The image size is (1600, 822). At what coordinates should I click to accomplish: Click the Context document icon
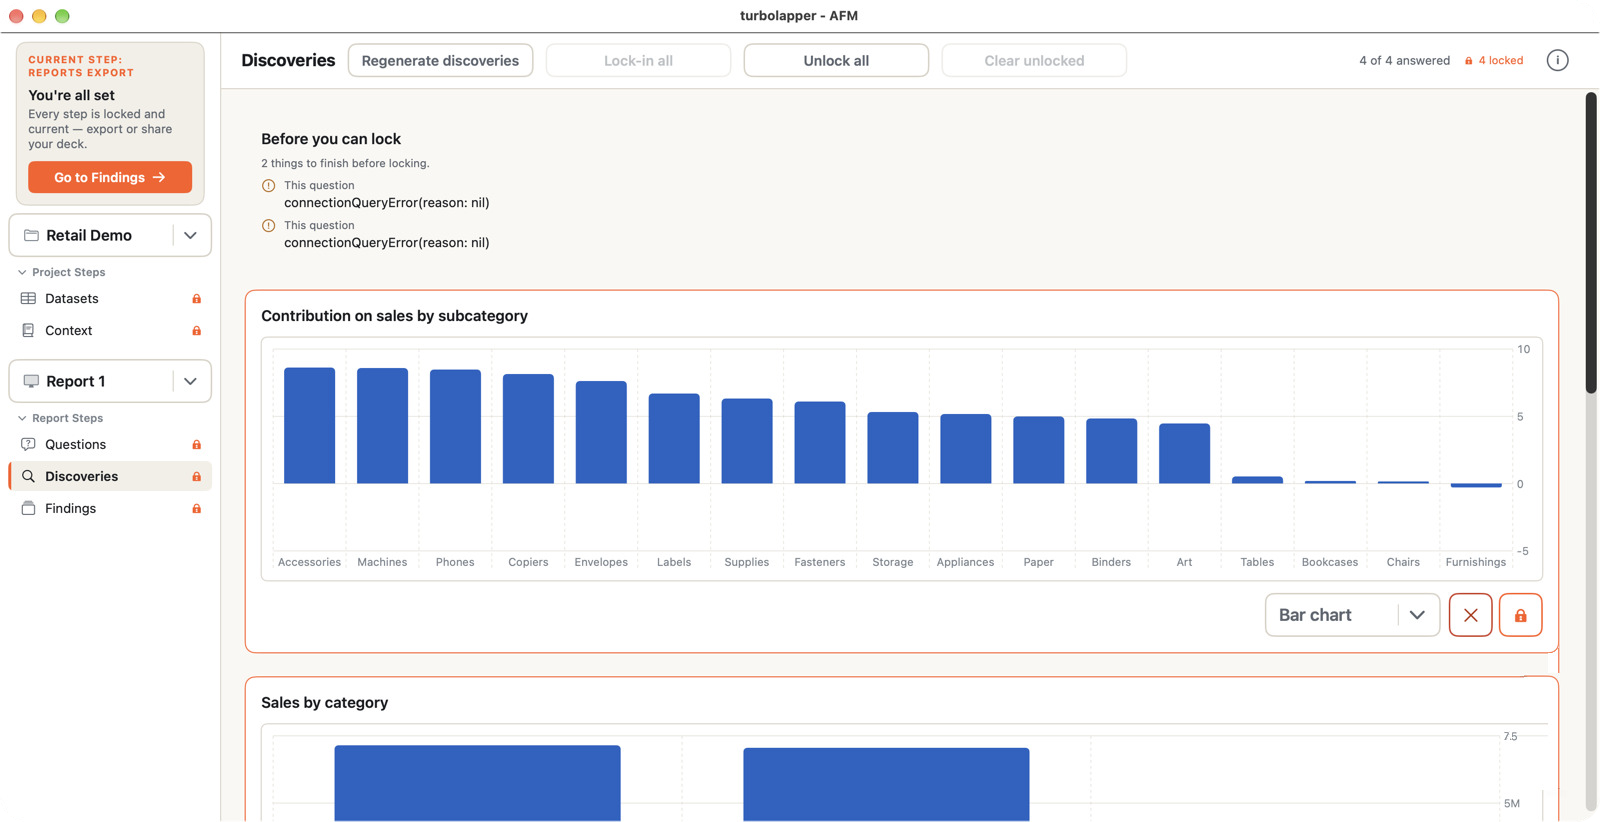tap(28, 330)
